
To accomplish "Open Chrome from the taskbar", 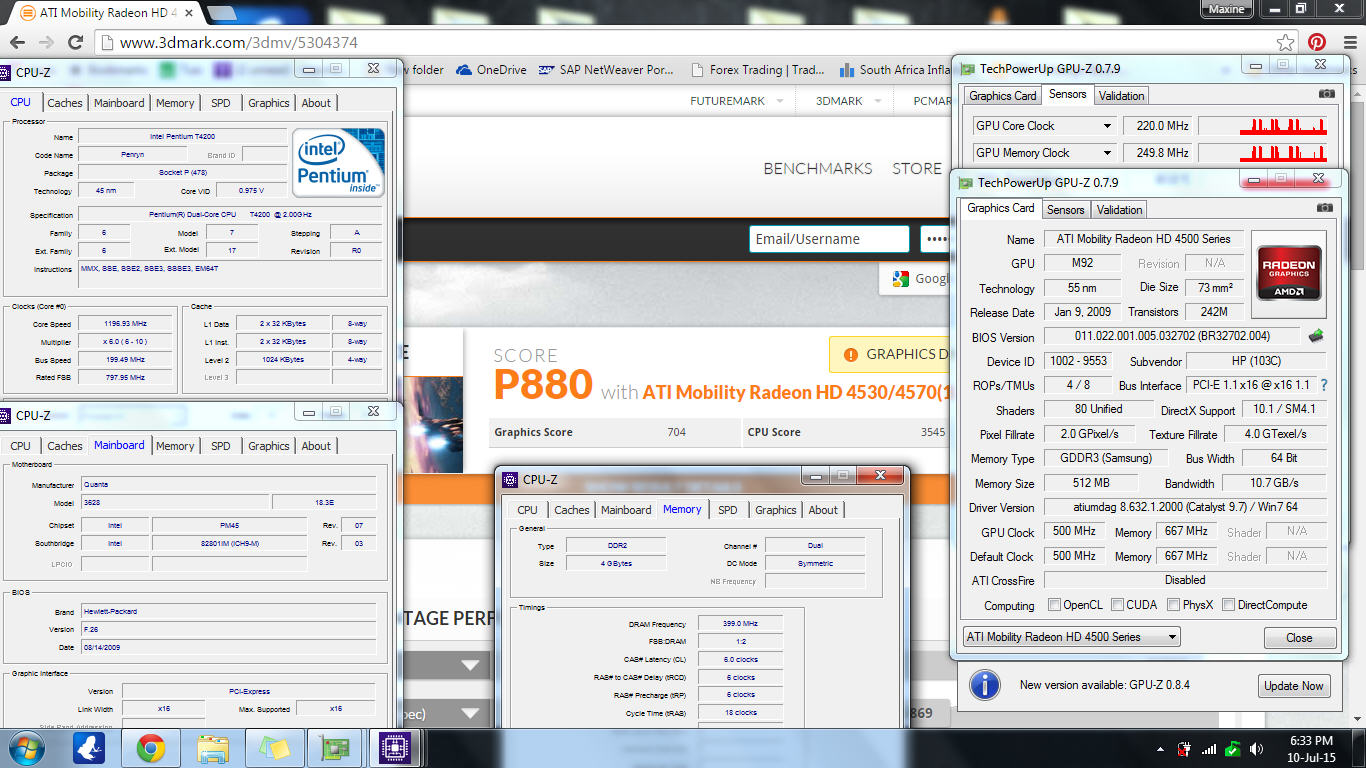I will point(151,748).
